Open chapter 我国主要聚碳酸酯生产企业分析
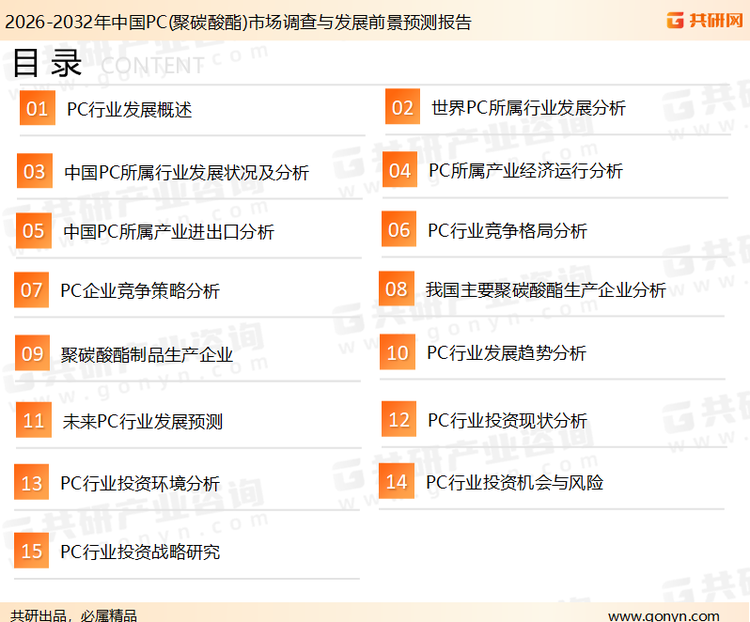 click(546, 289)
